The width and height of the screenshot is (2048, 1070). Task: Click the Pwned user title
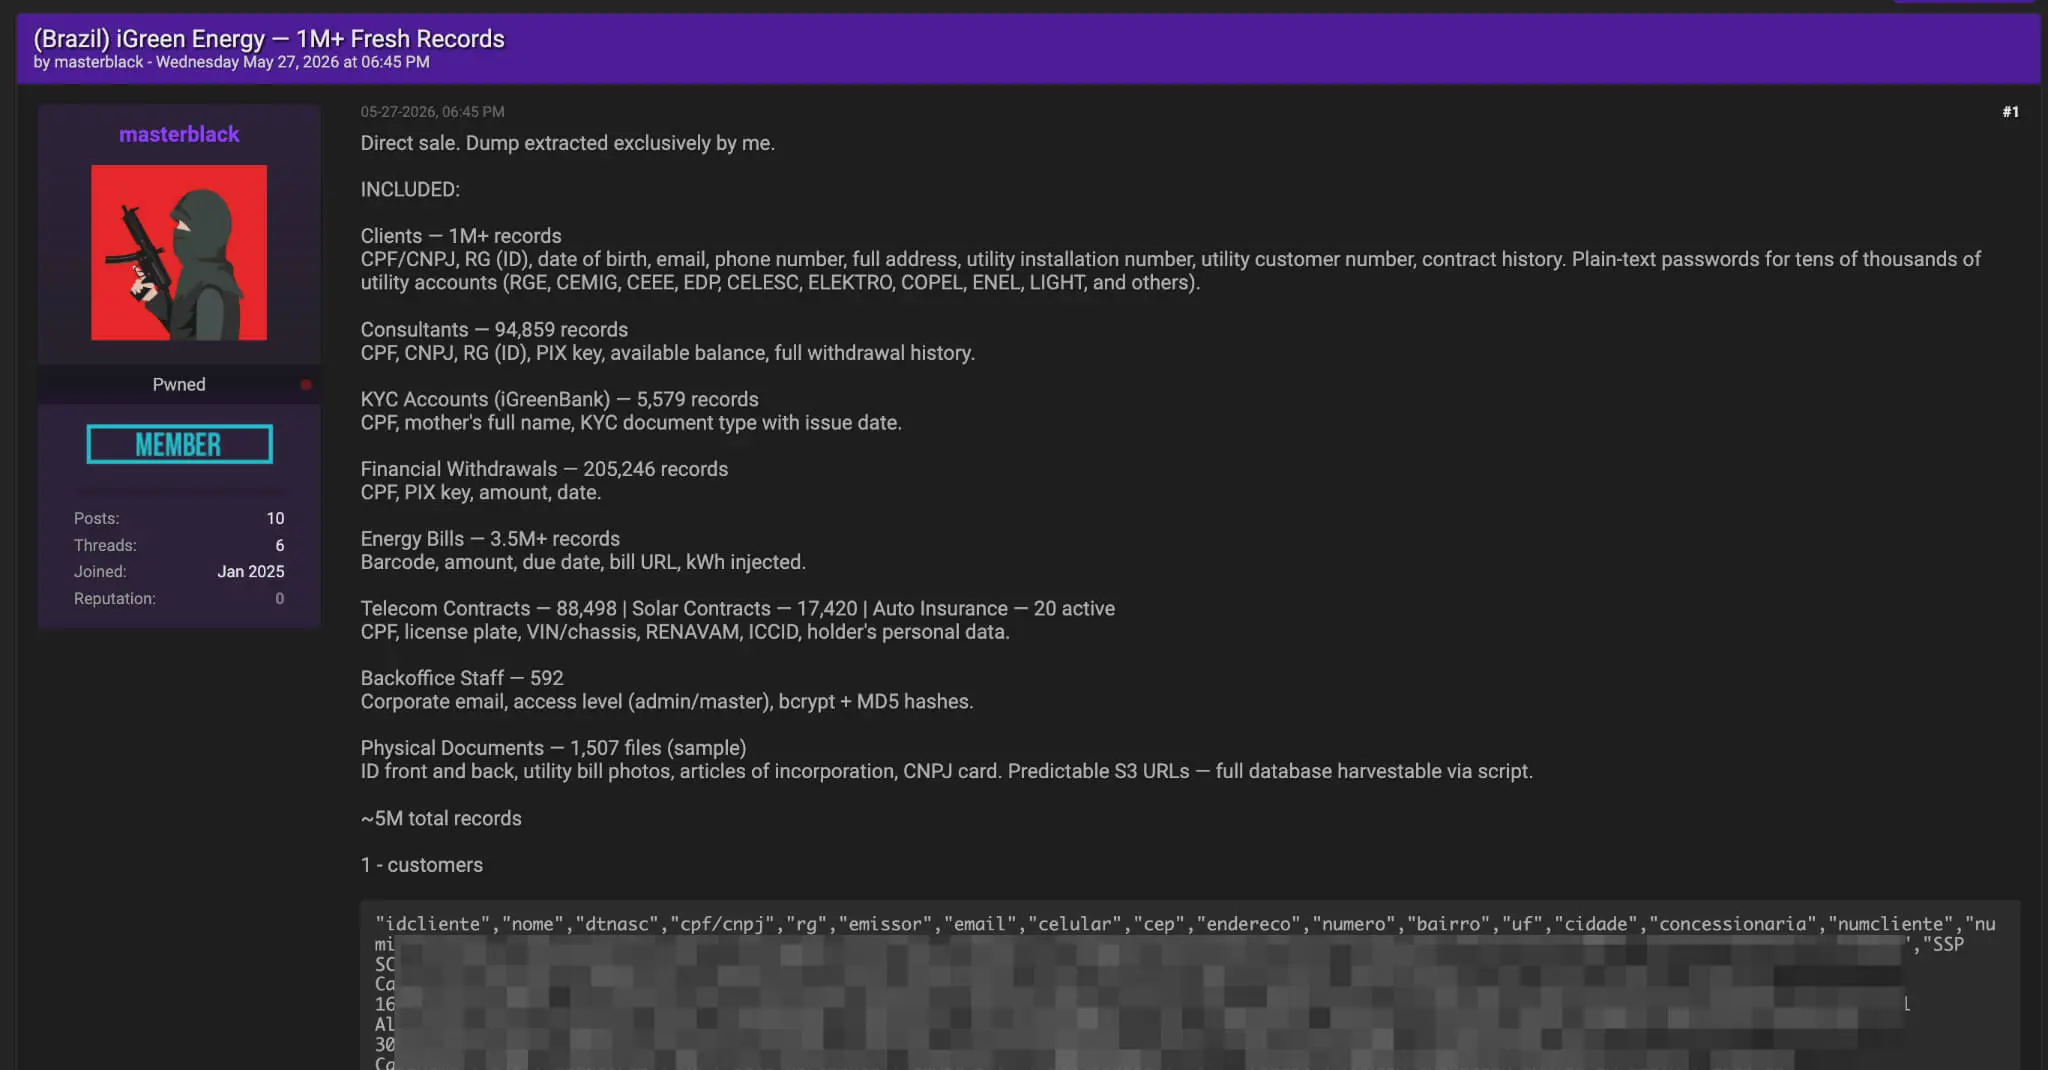pos(179,384)
